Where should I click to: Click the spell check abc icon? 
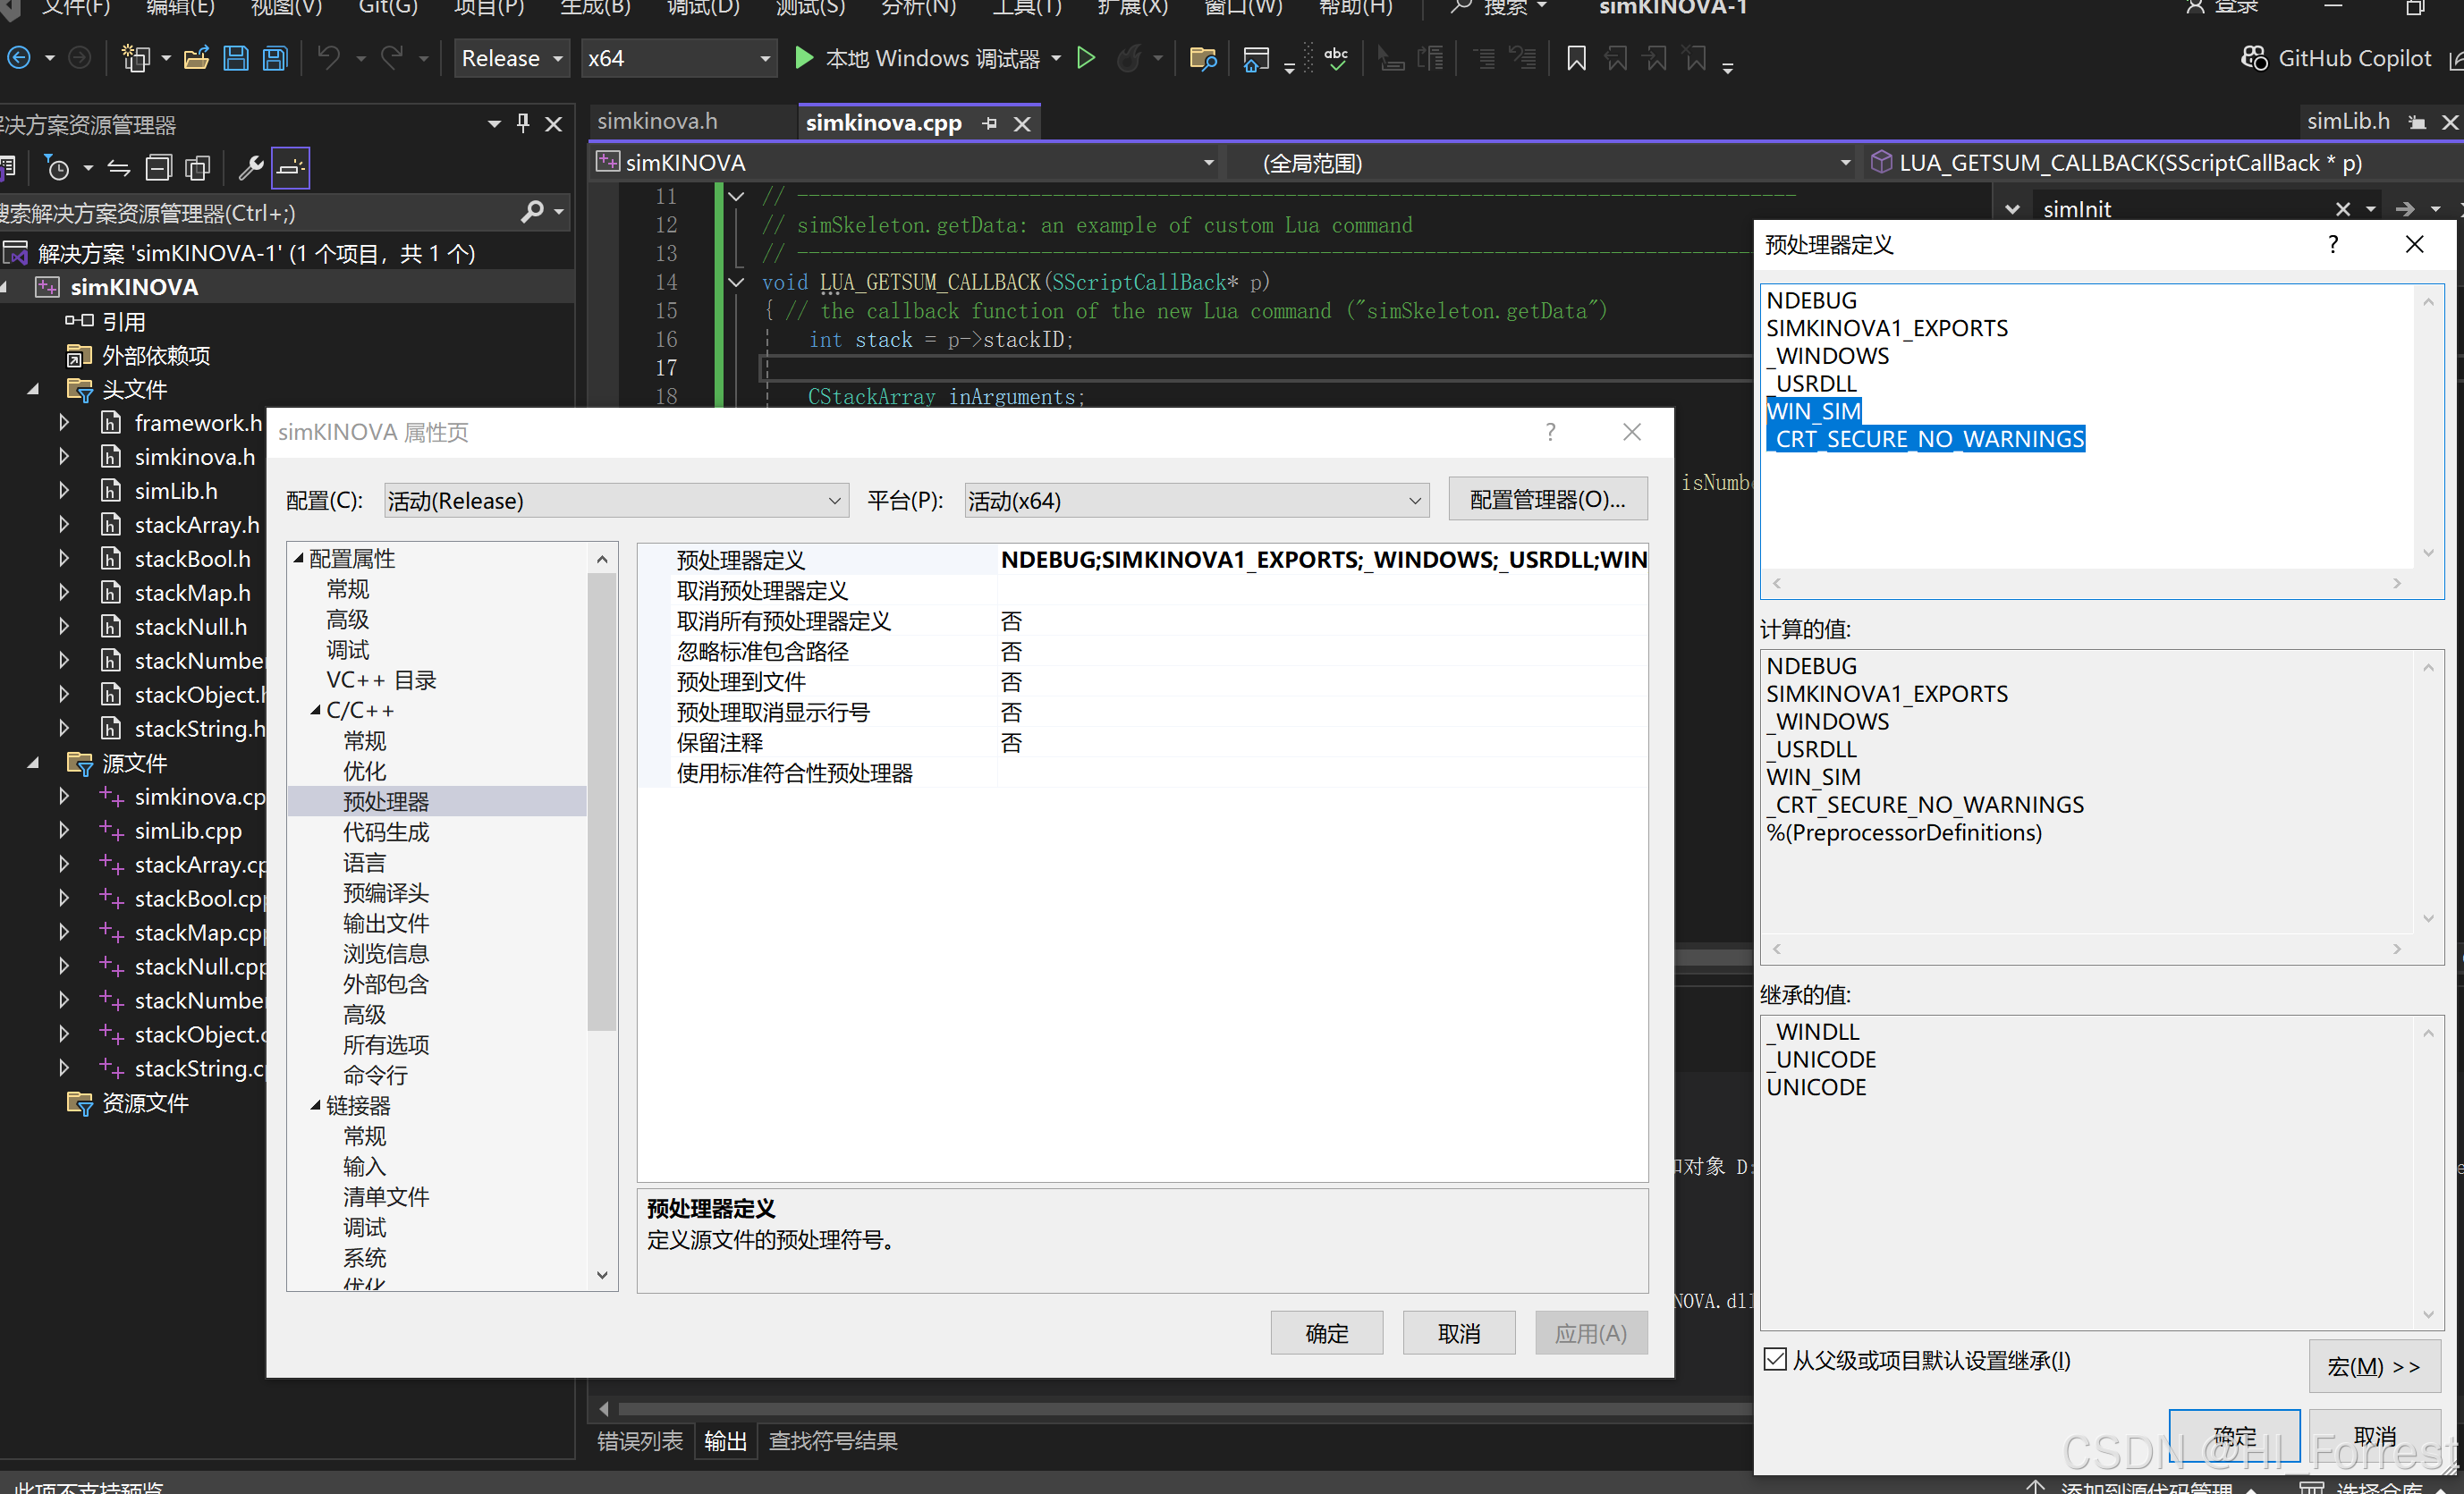pos(1336,58)
